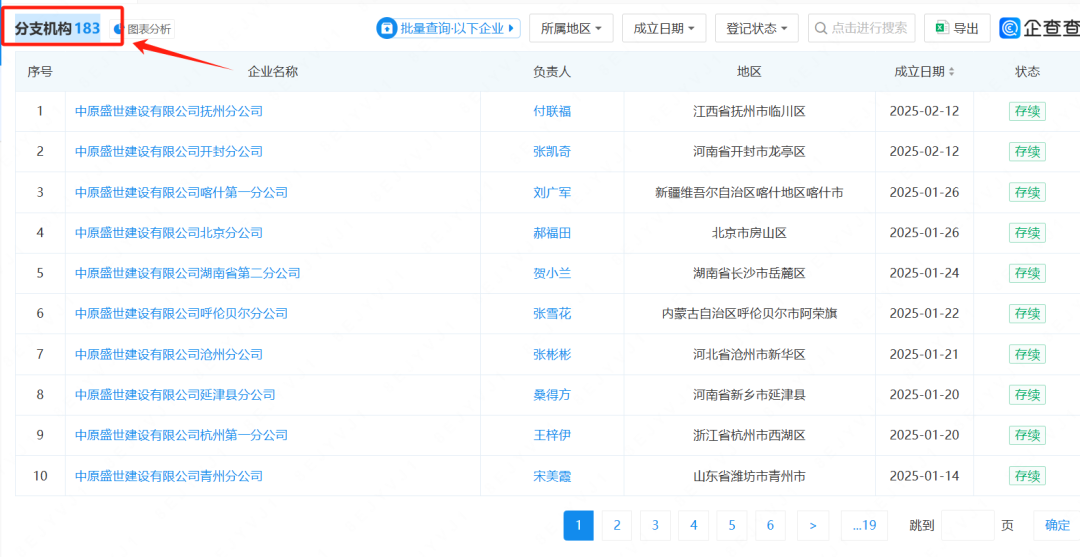Viewport: 1080px width, 557px height.
Task: Sort by 成立日期 column arrows
Action: coord(952,72)
